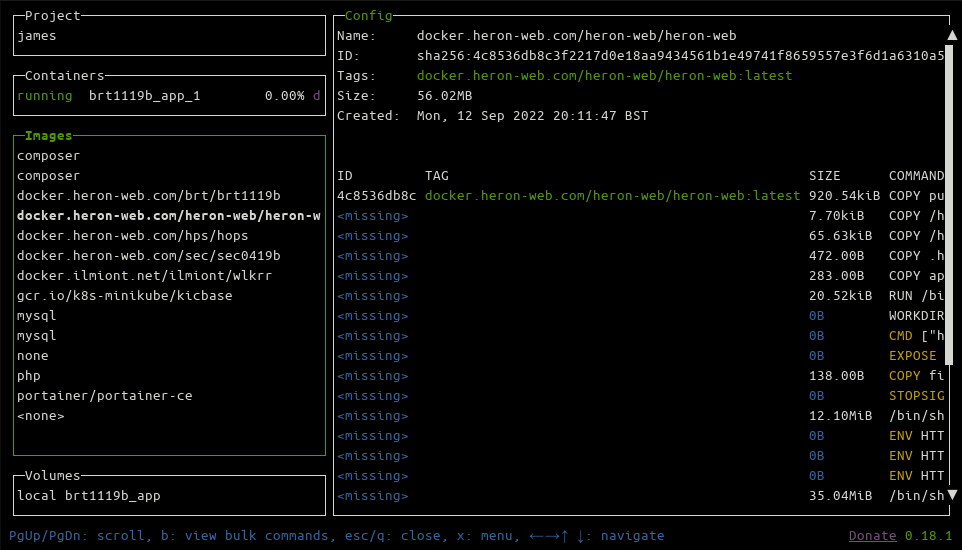
Task: Click the RUN /bi command entry
Action: 917,295
